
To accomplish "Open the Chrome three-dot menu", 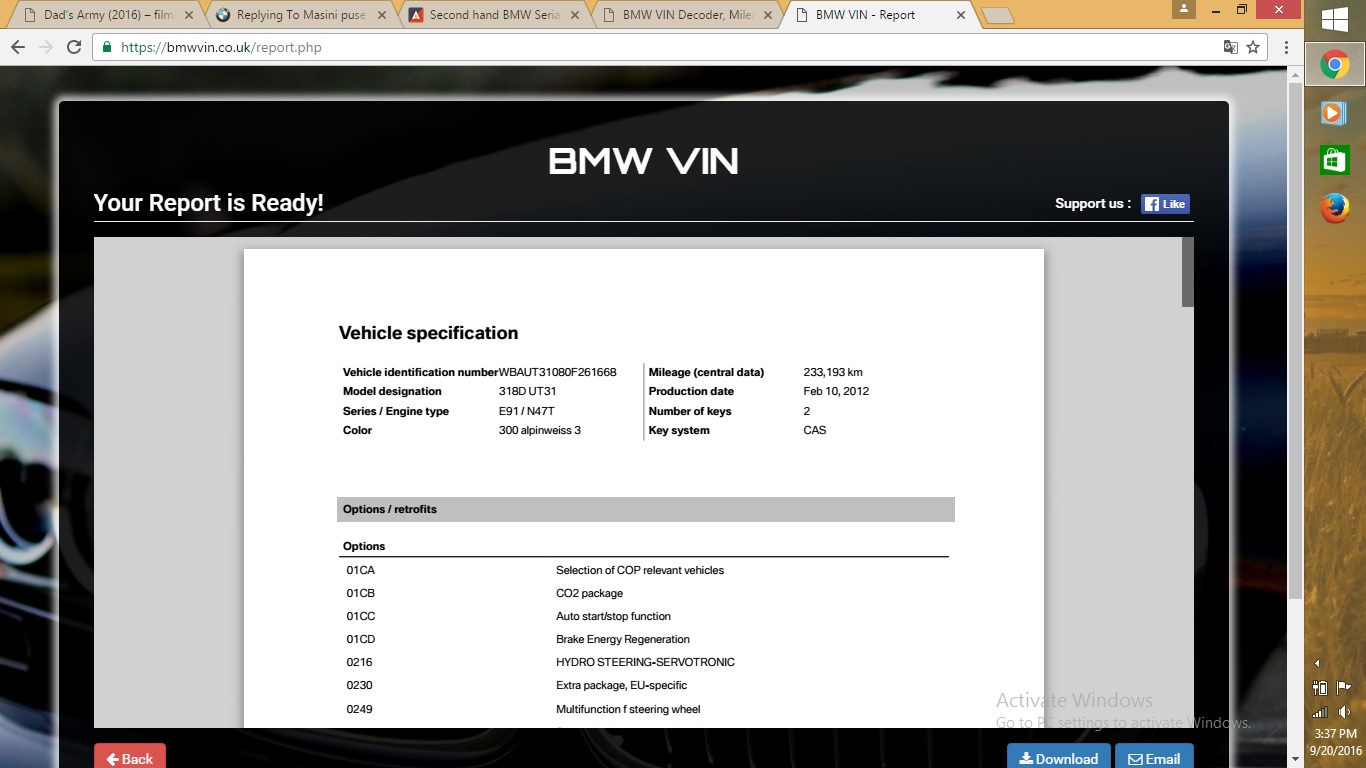I will click(1286, 47).
